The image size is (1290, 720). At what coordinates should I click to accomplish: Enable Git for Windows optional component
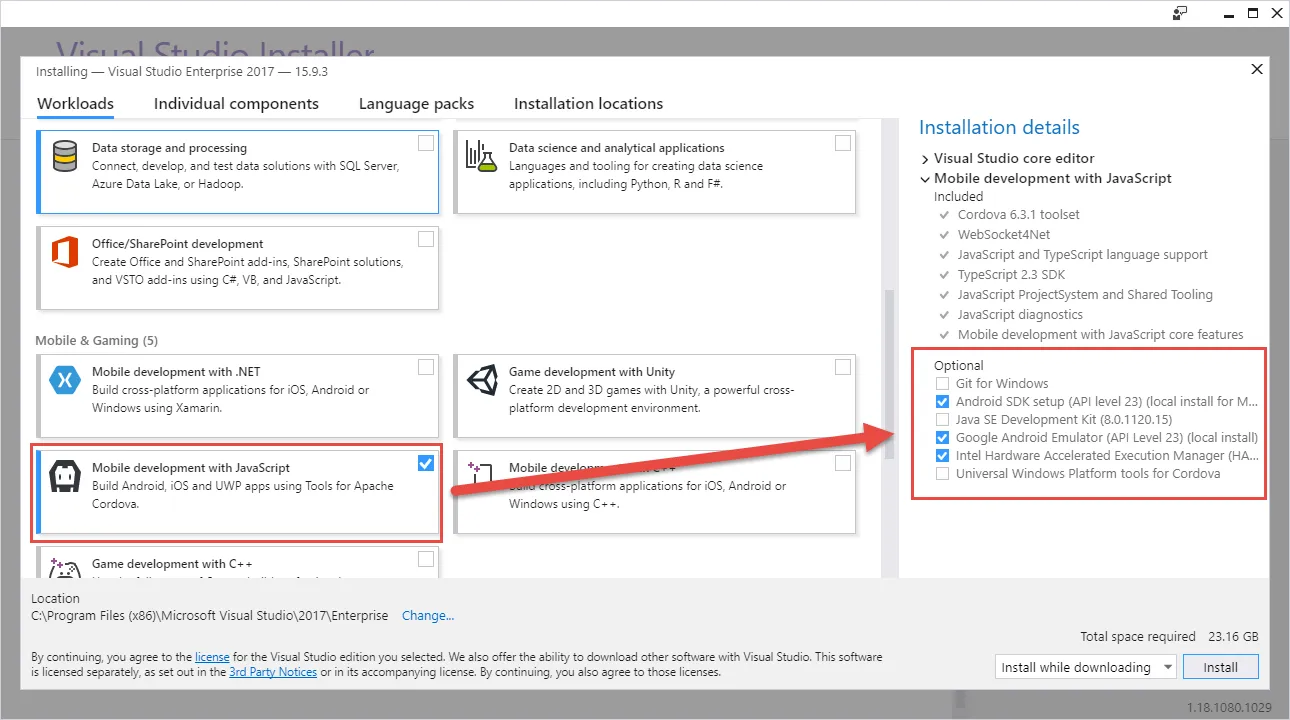pyautogui.click(x=942, y=384)
